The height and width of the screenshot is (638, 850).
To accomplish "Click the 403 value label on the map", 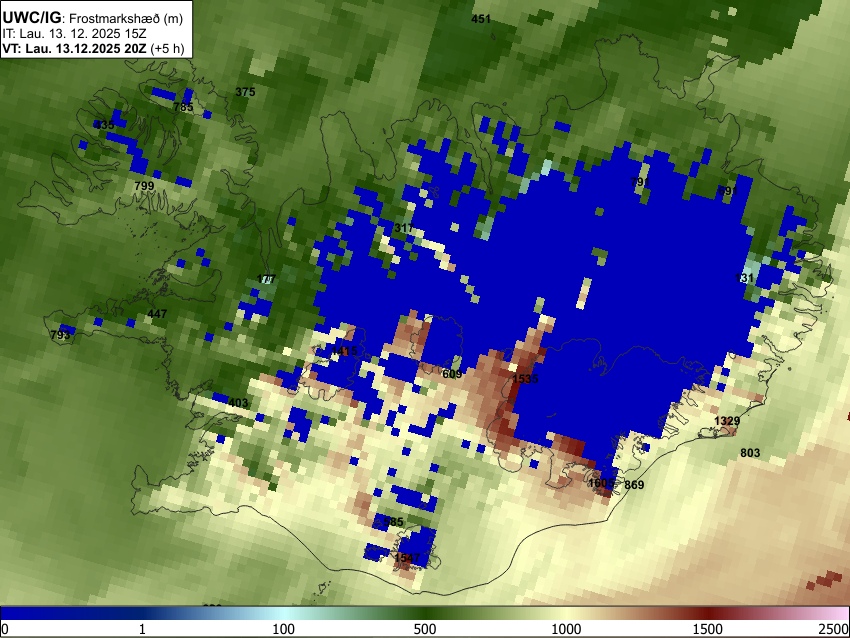I will point(238,403).
